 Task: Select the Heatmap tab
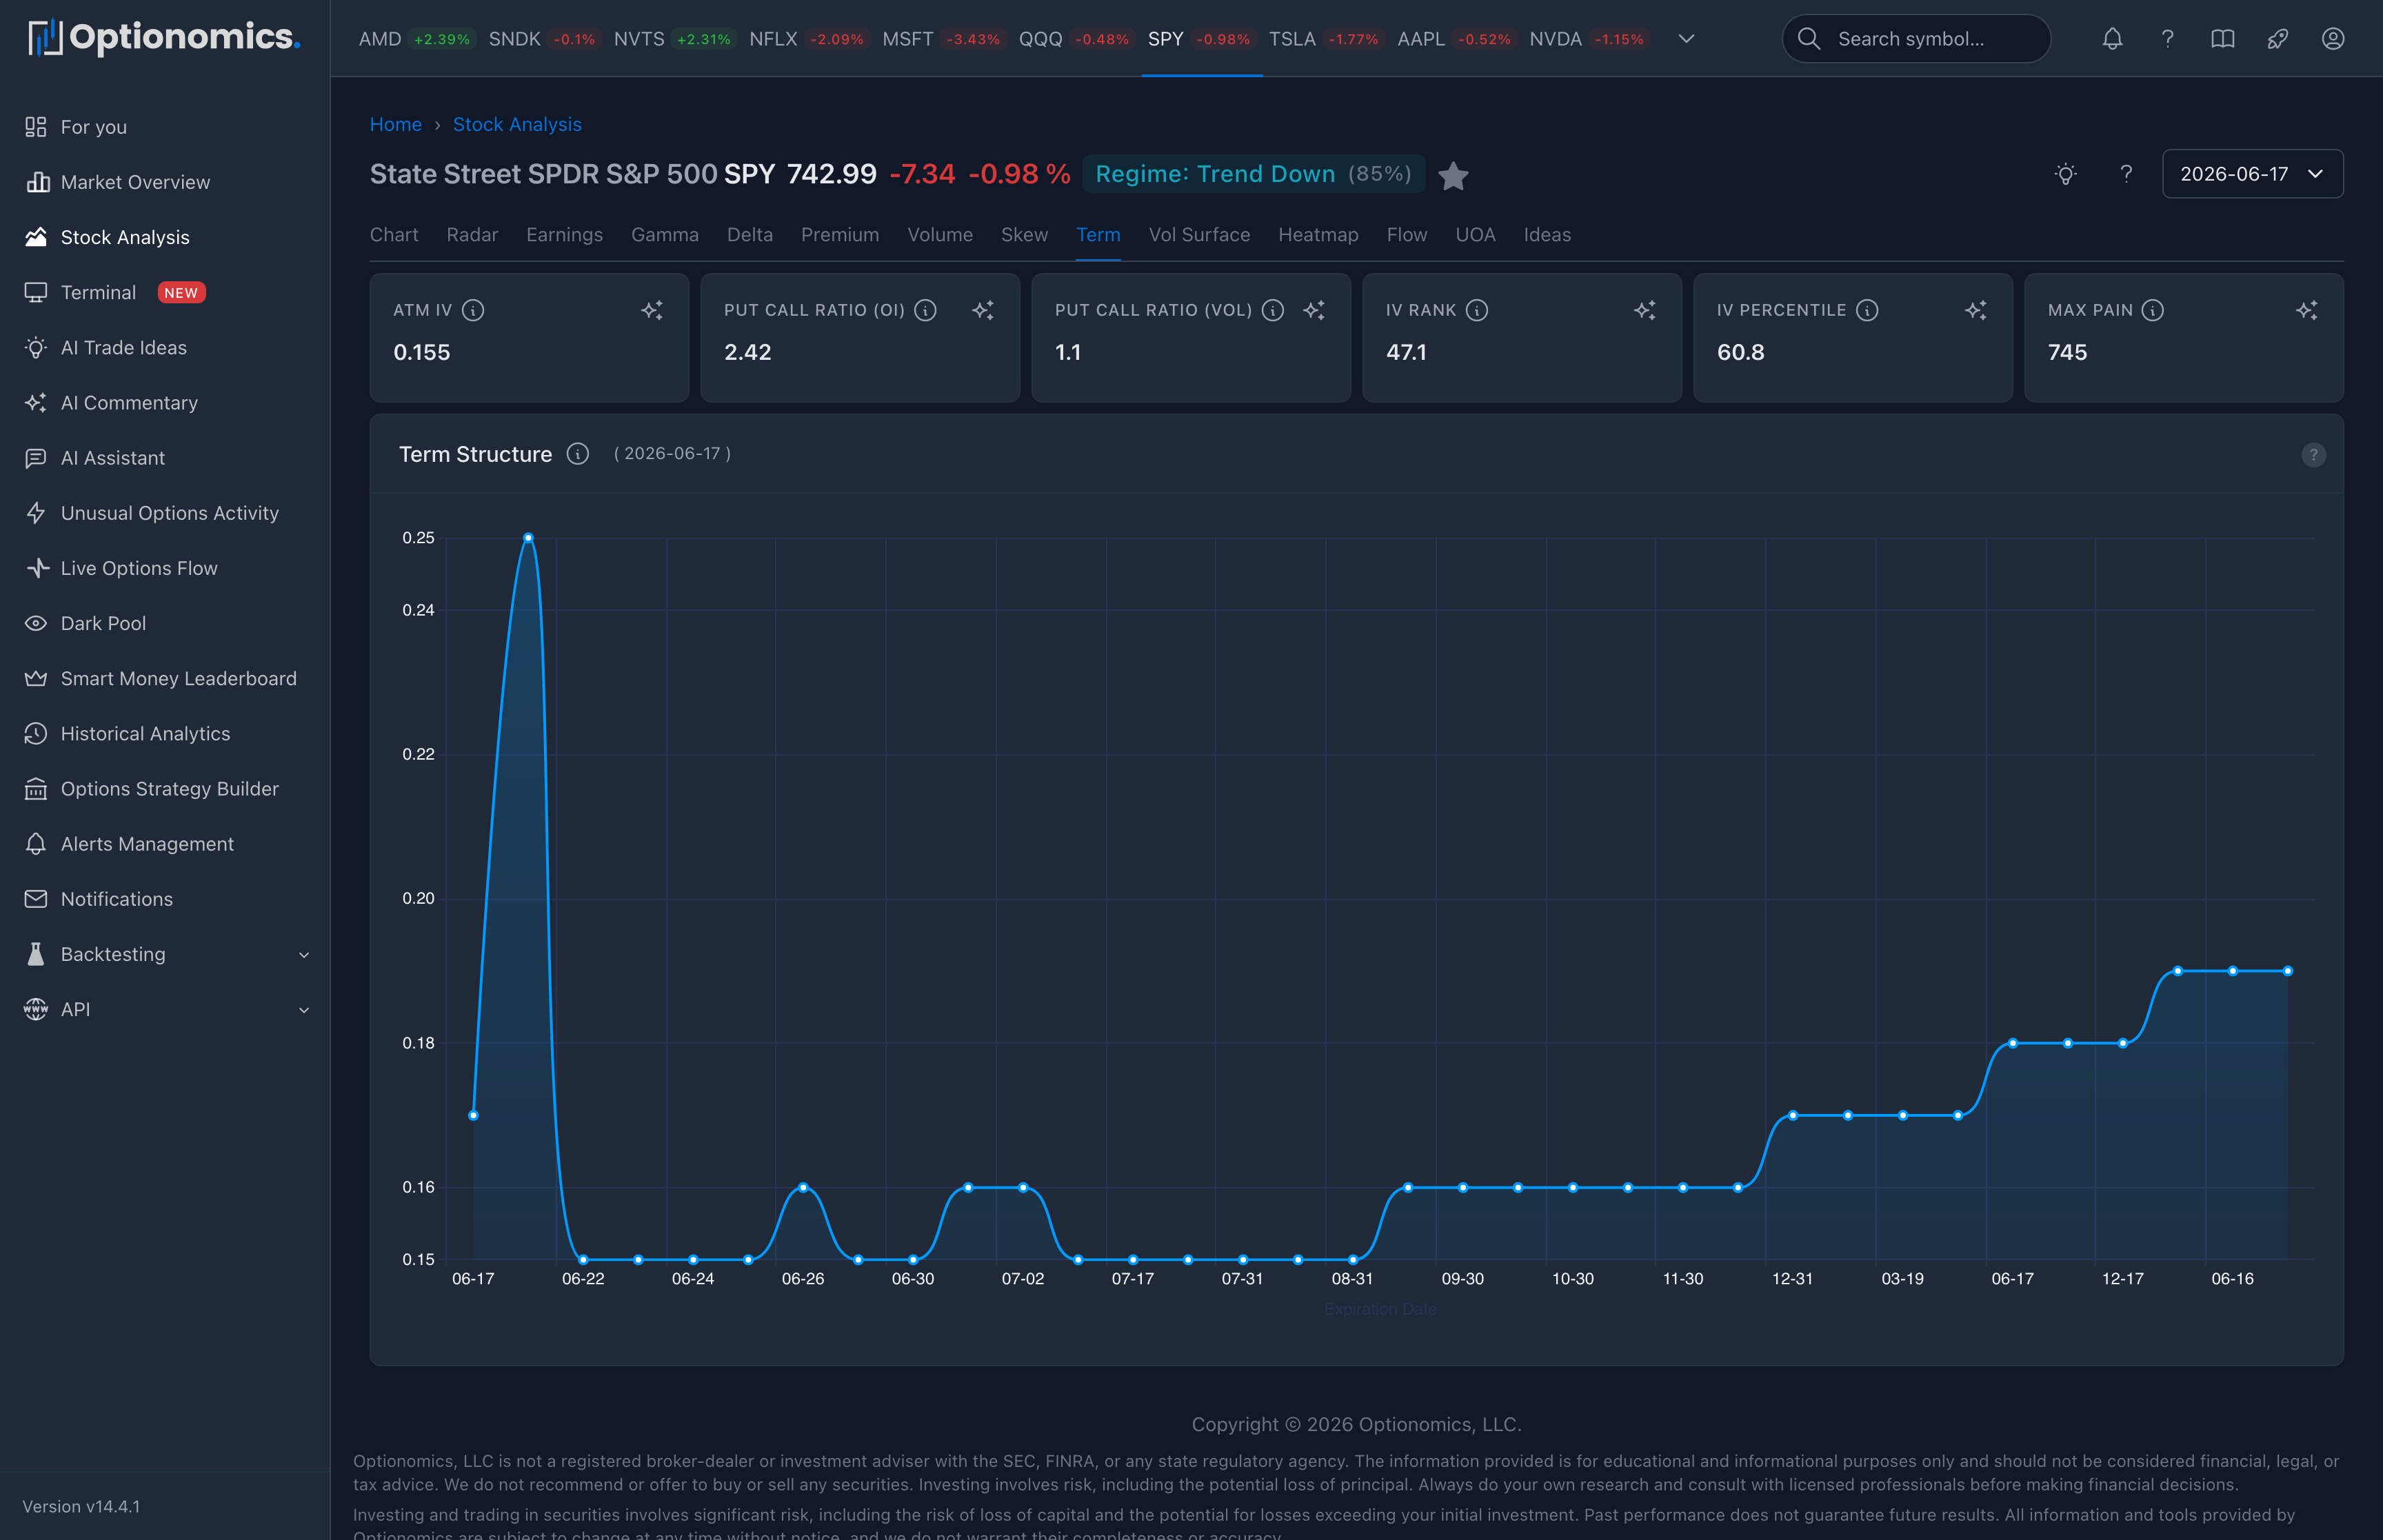(1318, 235)
